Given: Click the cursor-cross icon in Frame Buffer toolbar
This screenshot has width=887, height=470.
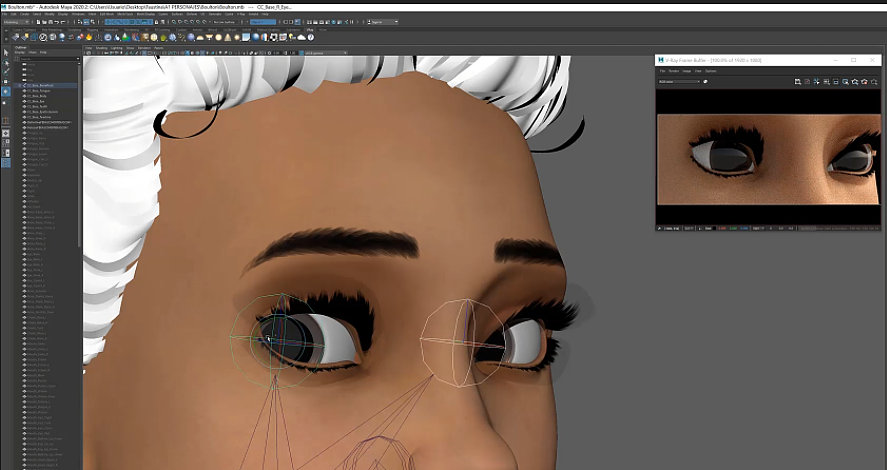Looking at the screenshot, I should point(816,81).
